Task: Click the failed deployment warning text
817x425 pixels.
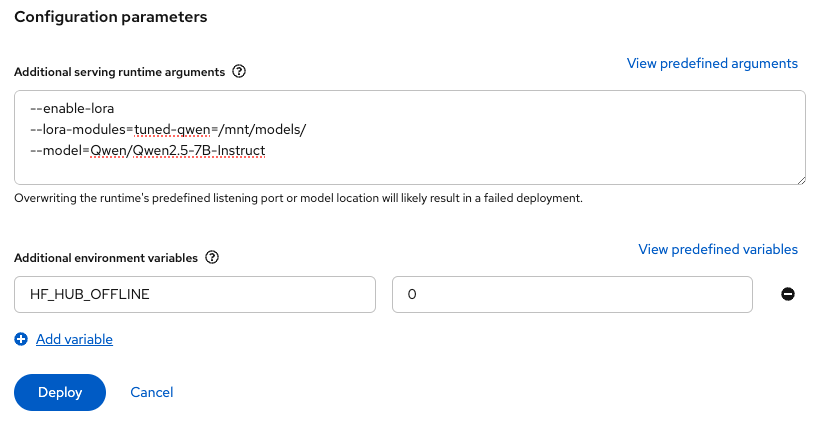Action: point(298,198)
